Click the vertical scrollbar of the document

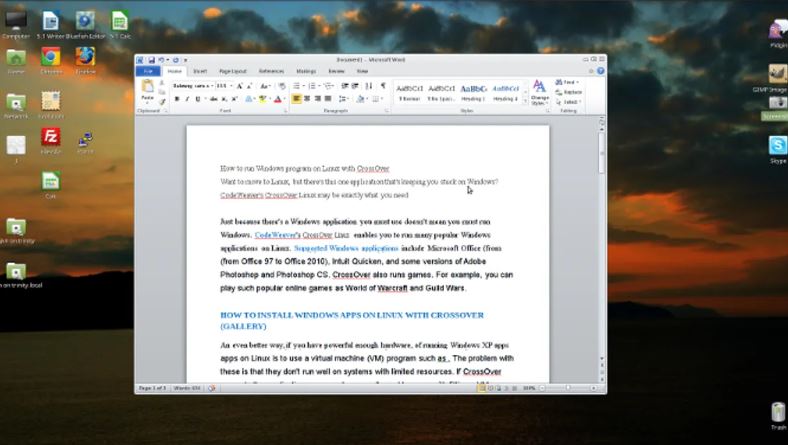point(602,246)
